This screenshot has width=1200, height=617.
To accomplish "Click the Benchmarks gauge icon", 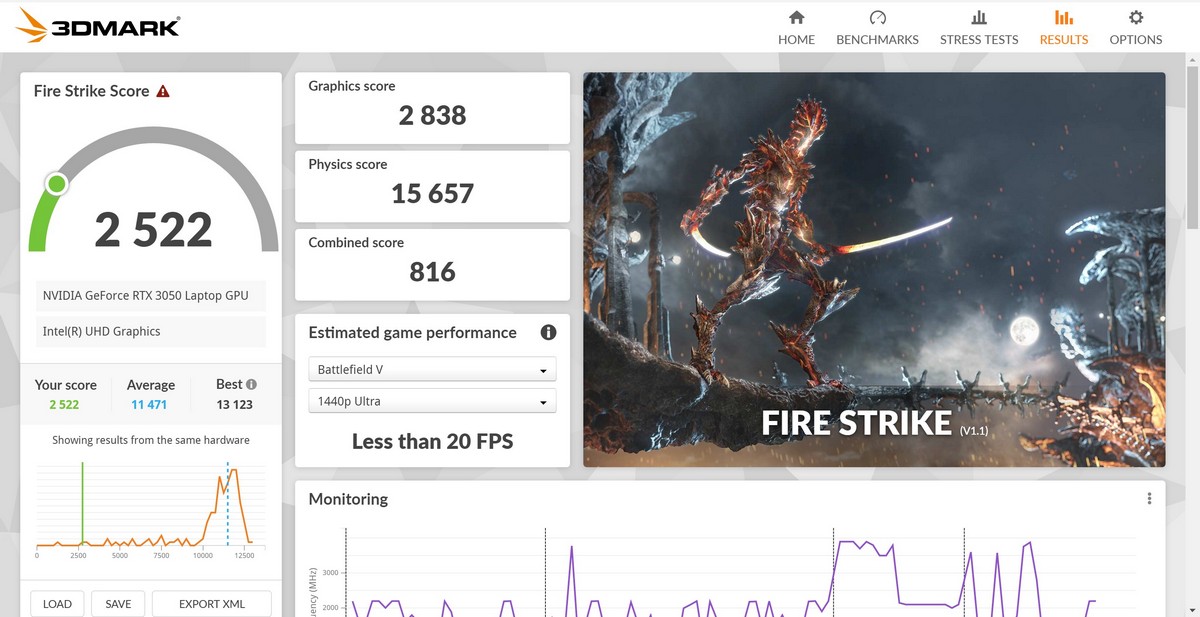I will 877,18.
